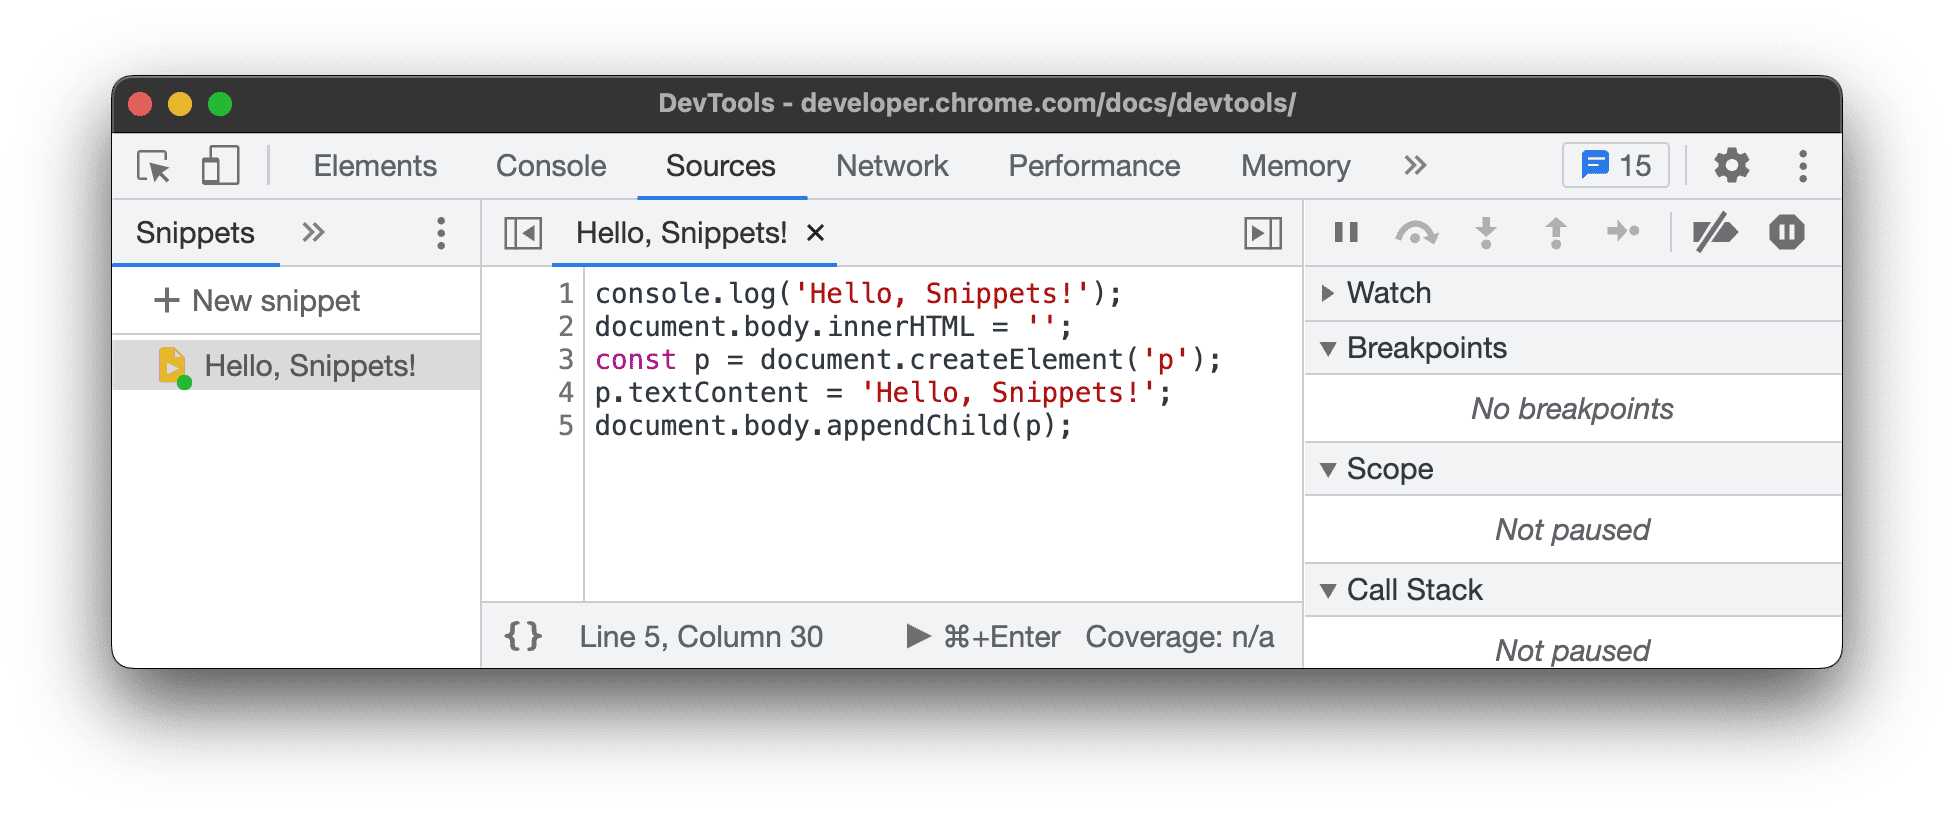1954x816 pixels.
Task: Toggle the device toolbar icon
Action: pos(220,166)
